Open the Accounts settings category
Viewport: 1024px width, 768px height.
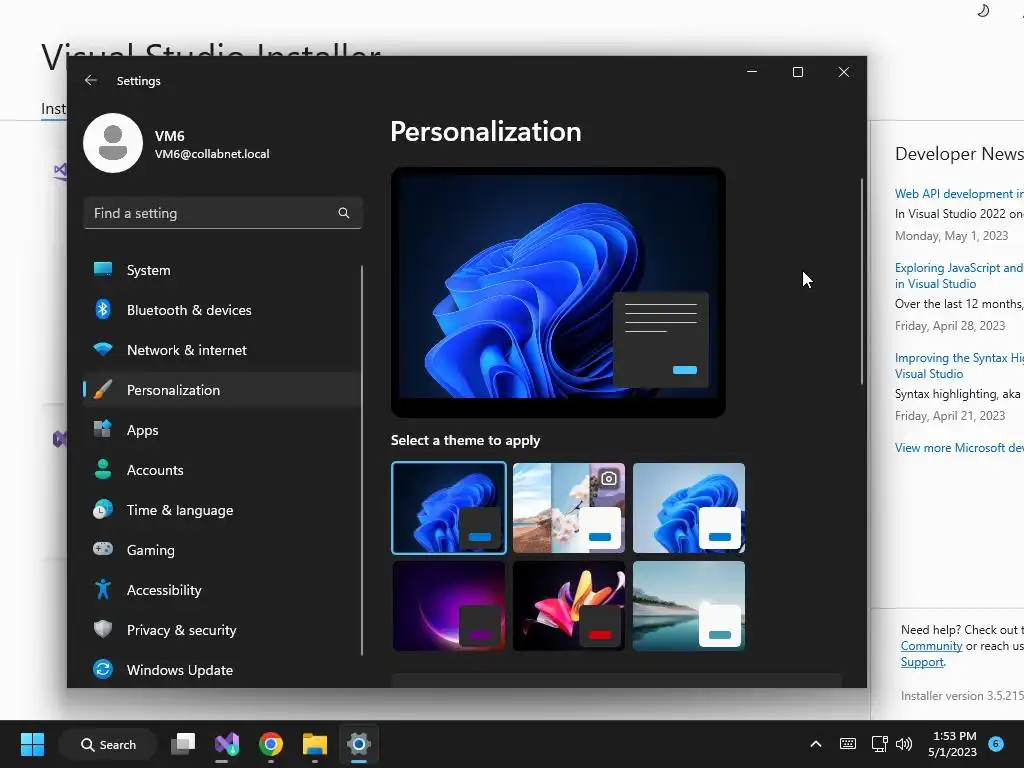click(222, 470)
